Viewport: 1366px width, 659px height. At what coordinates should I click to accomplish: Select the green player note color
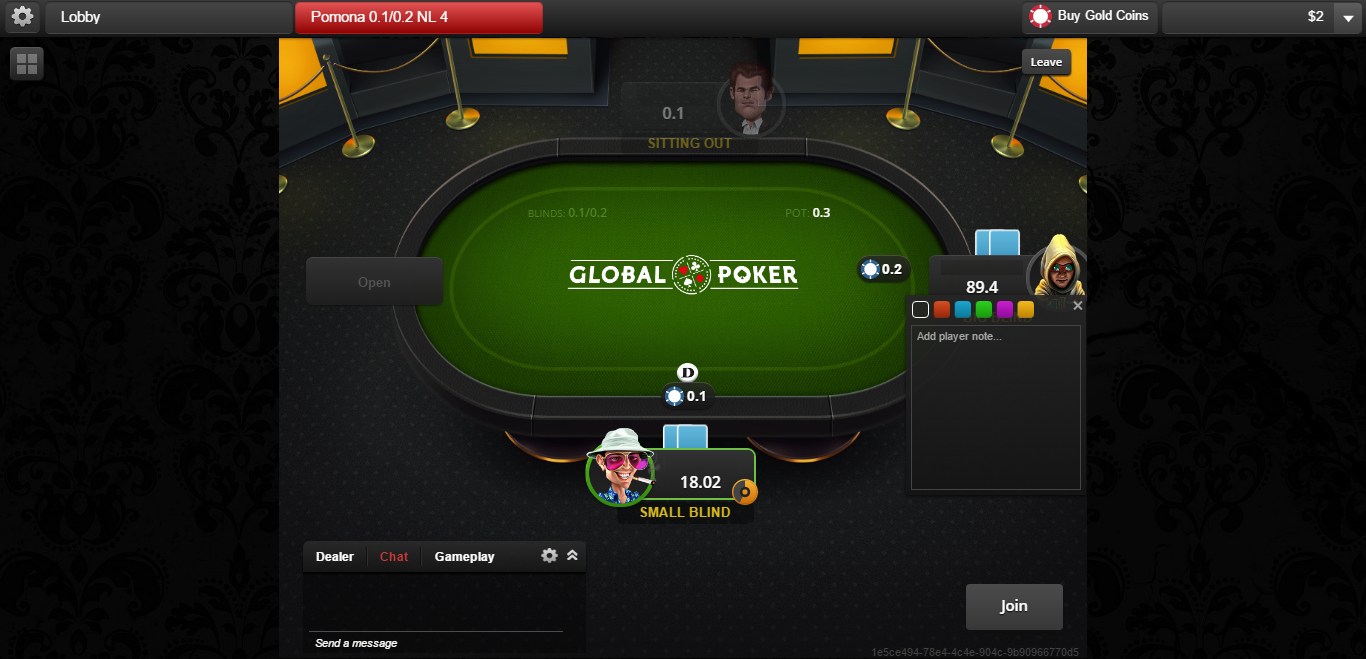tap(983, 310)
